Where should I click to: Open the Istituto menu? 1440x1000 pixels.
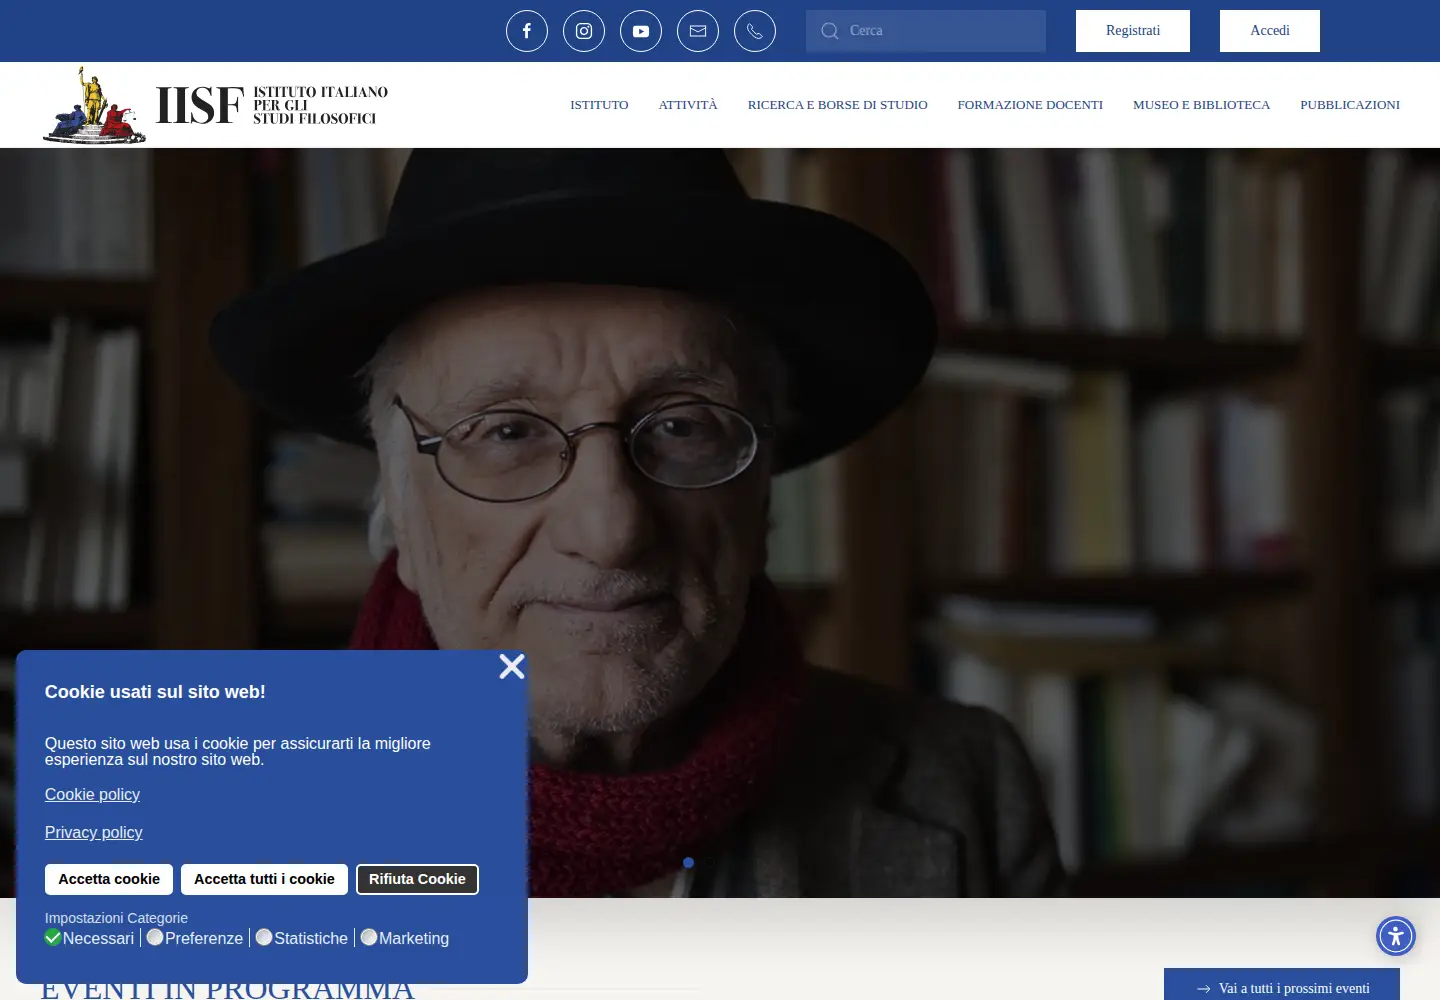(x=599, y=105)
